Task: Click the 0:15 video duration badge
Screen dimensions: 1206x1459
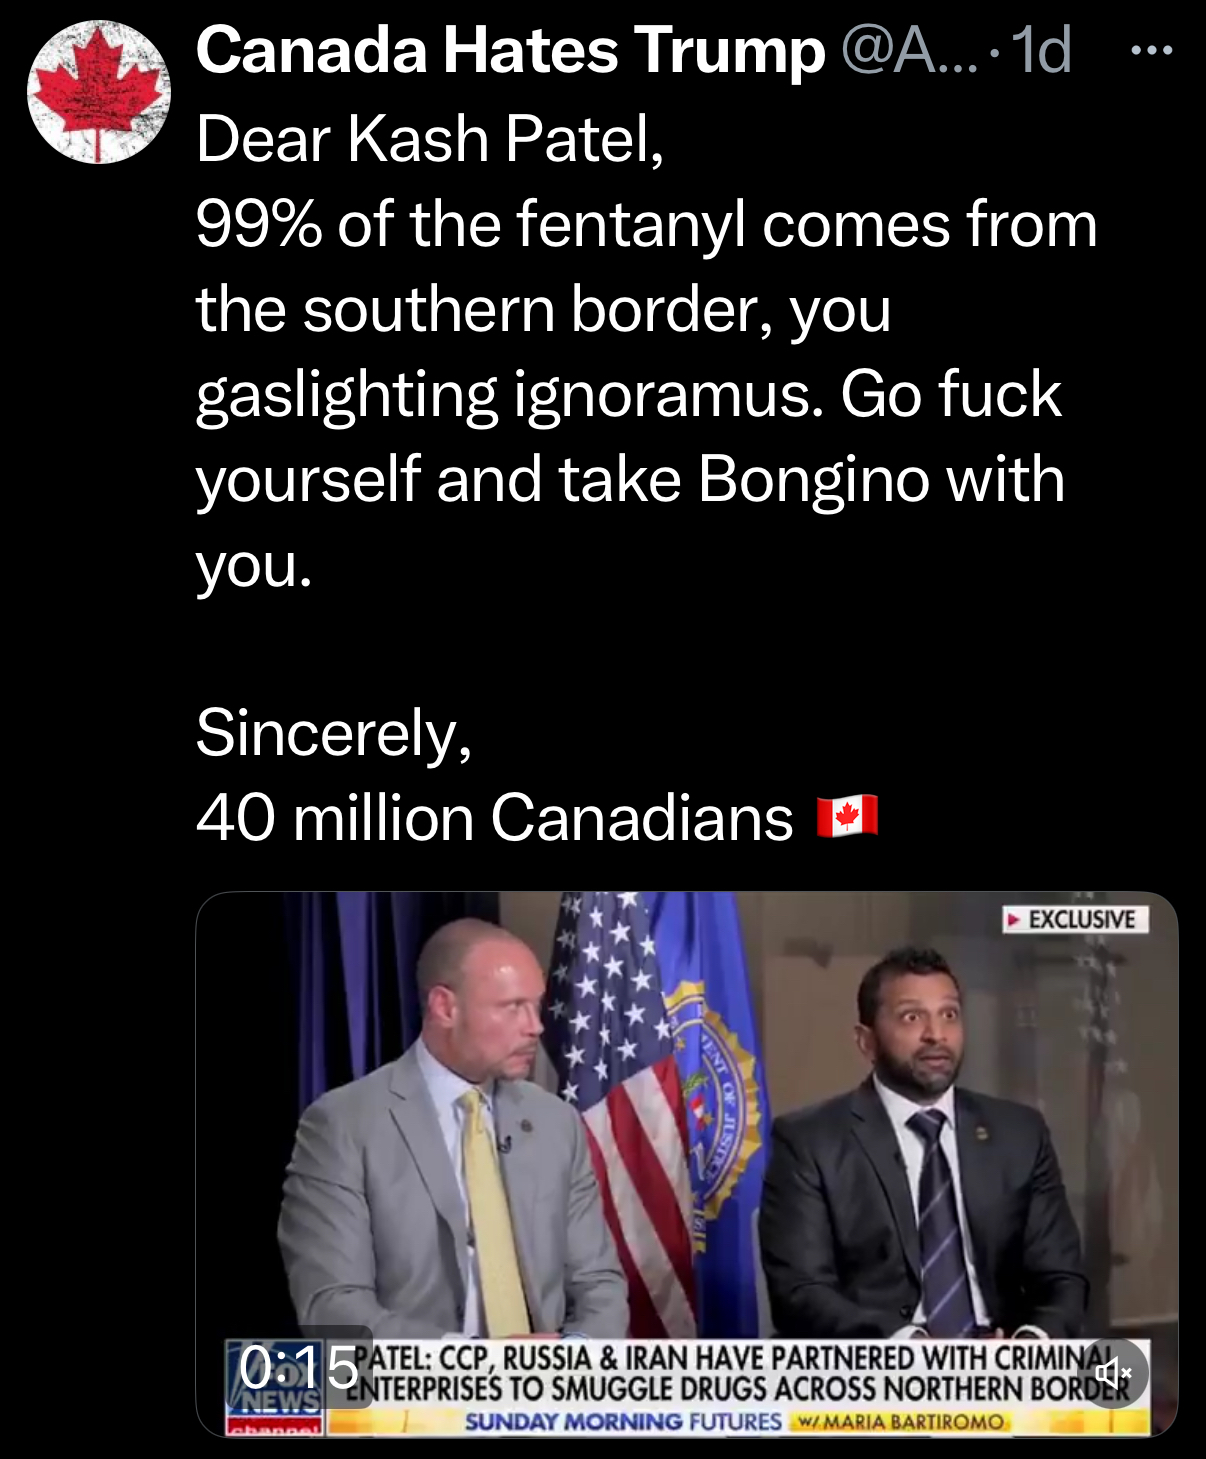Action: 298,1367
